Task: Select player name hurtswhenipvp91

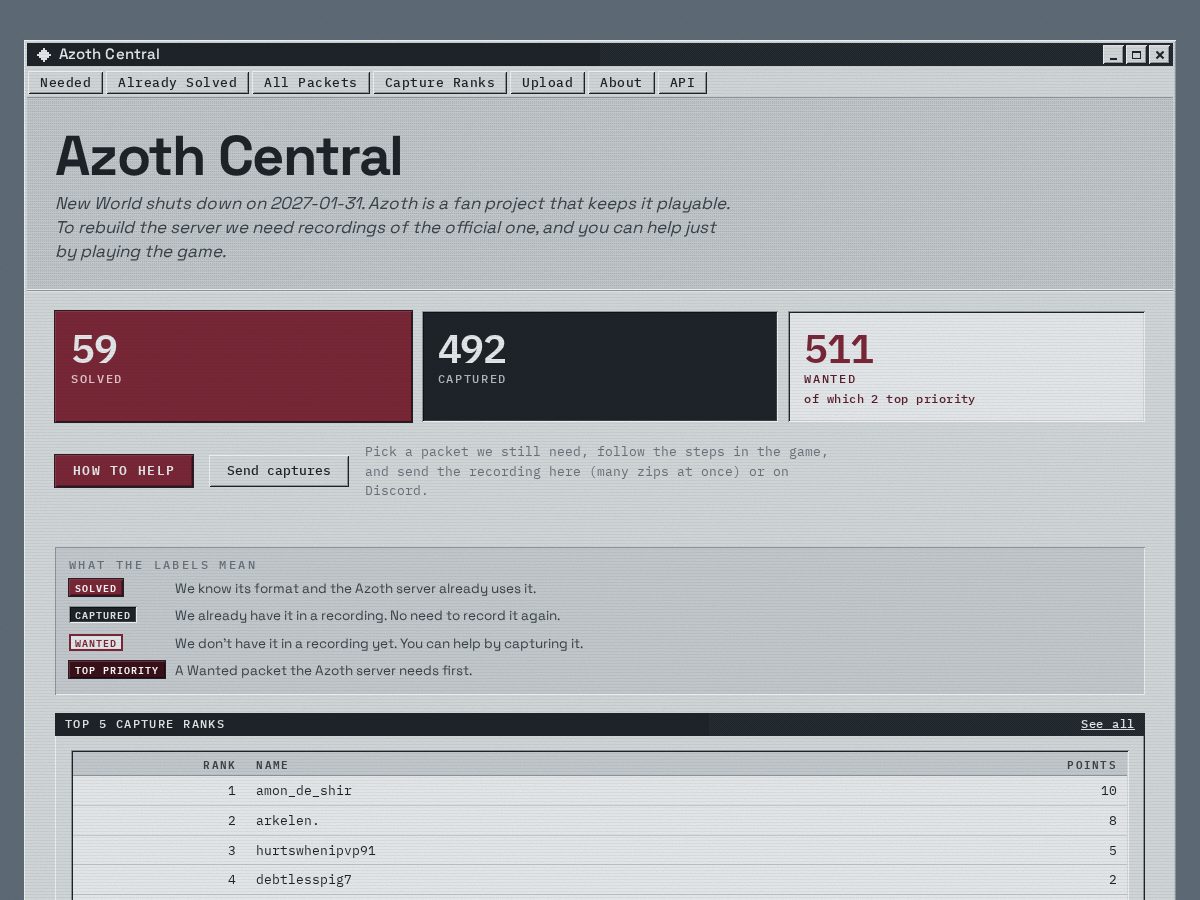Action: point(316,851)
